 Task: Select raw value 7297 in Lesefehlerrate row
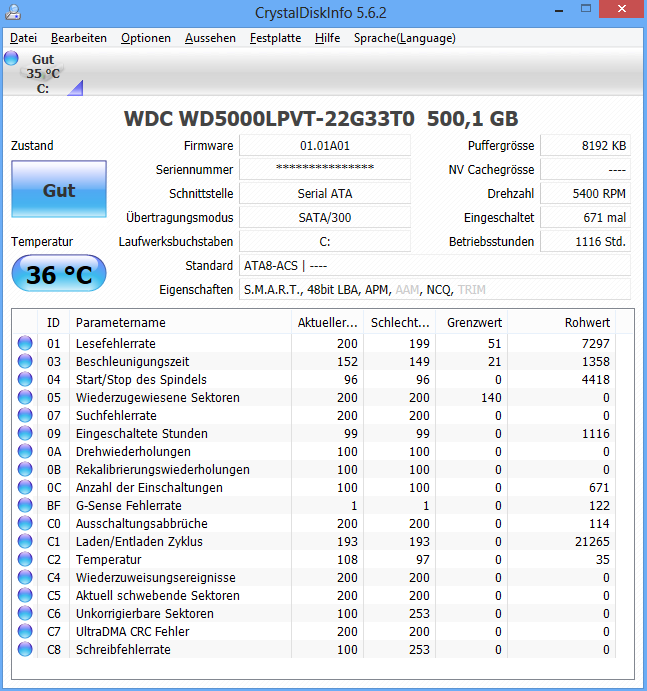click(x=595, y=343)
